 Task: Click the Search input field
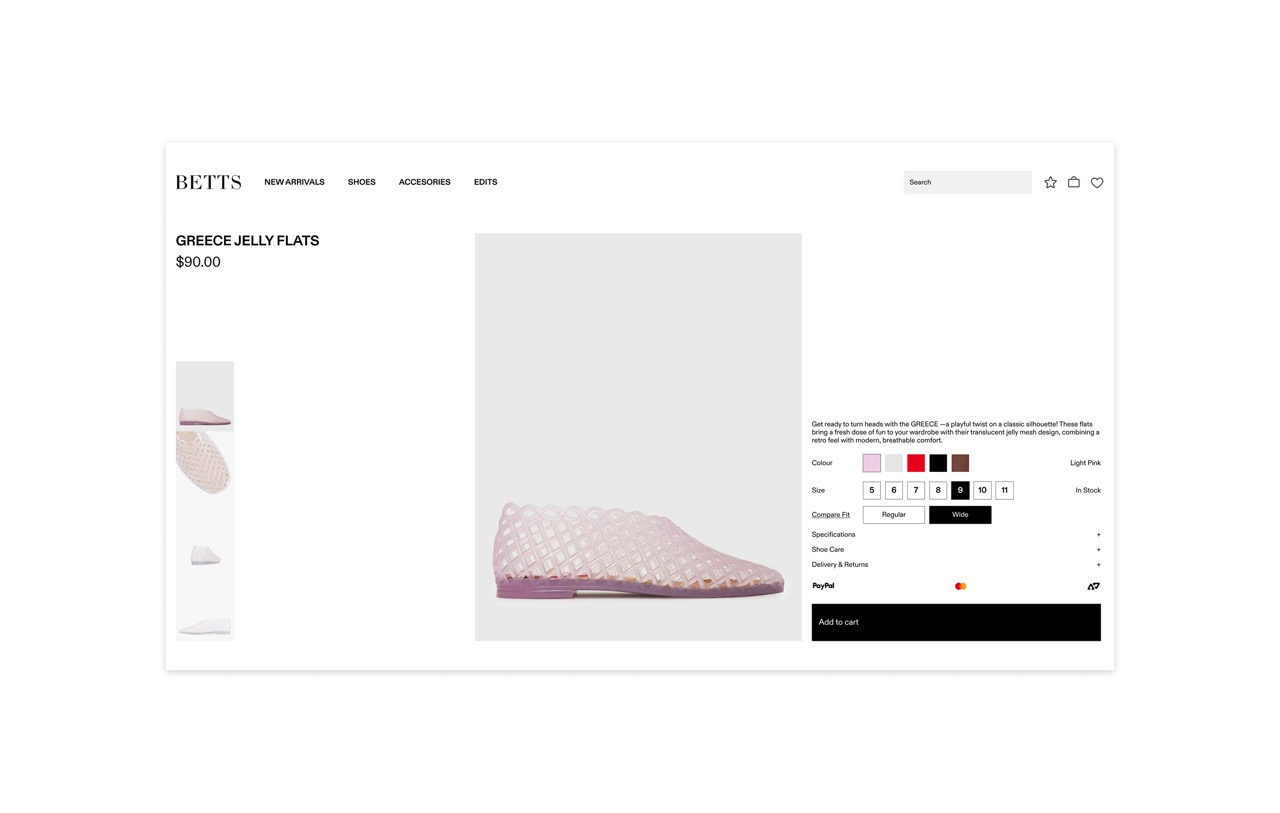point(968,182)
